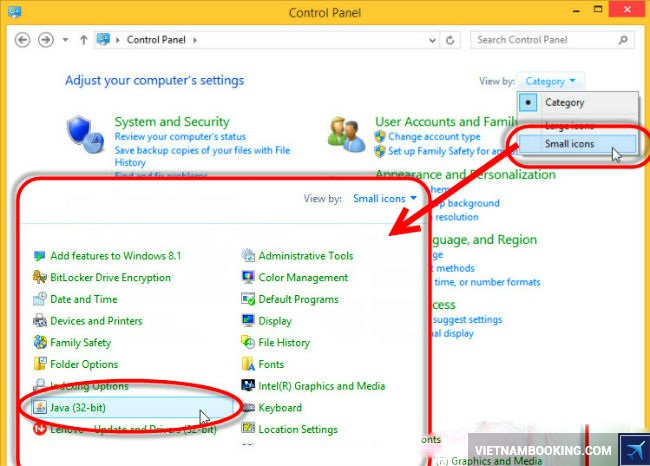Screen dimensions: 650x466
Task: Click the Family Safety icon
Action: point(40,343)
